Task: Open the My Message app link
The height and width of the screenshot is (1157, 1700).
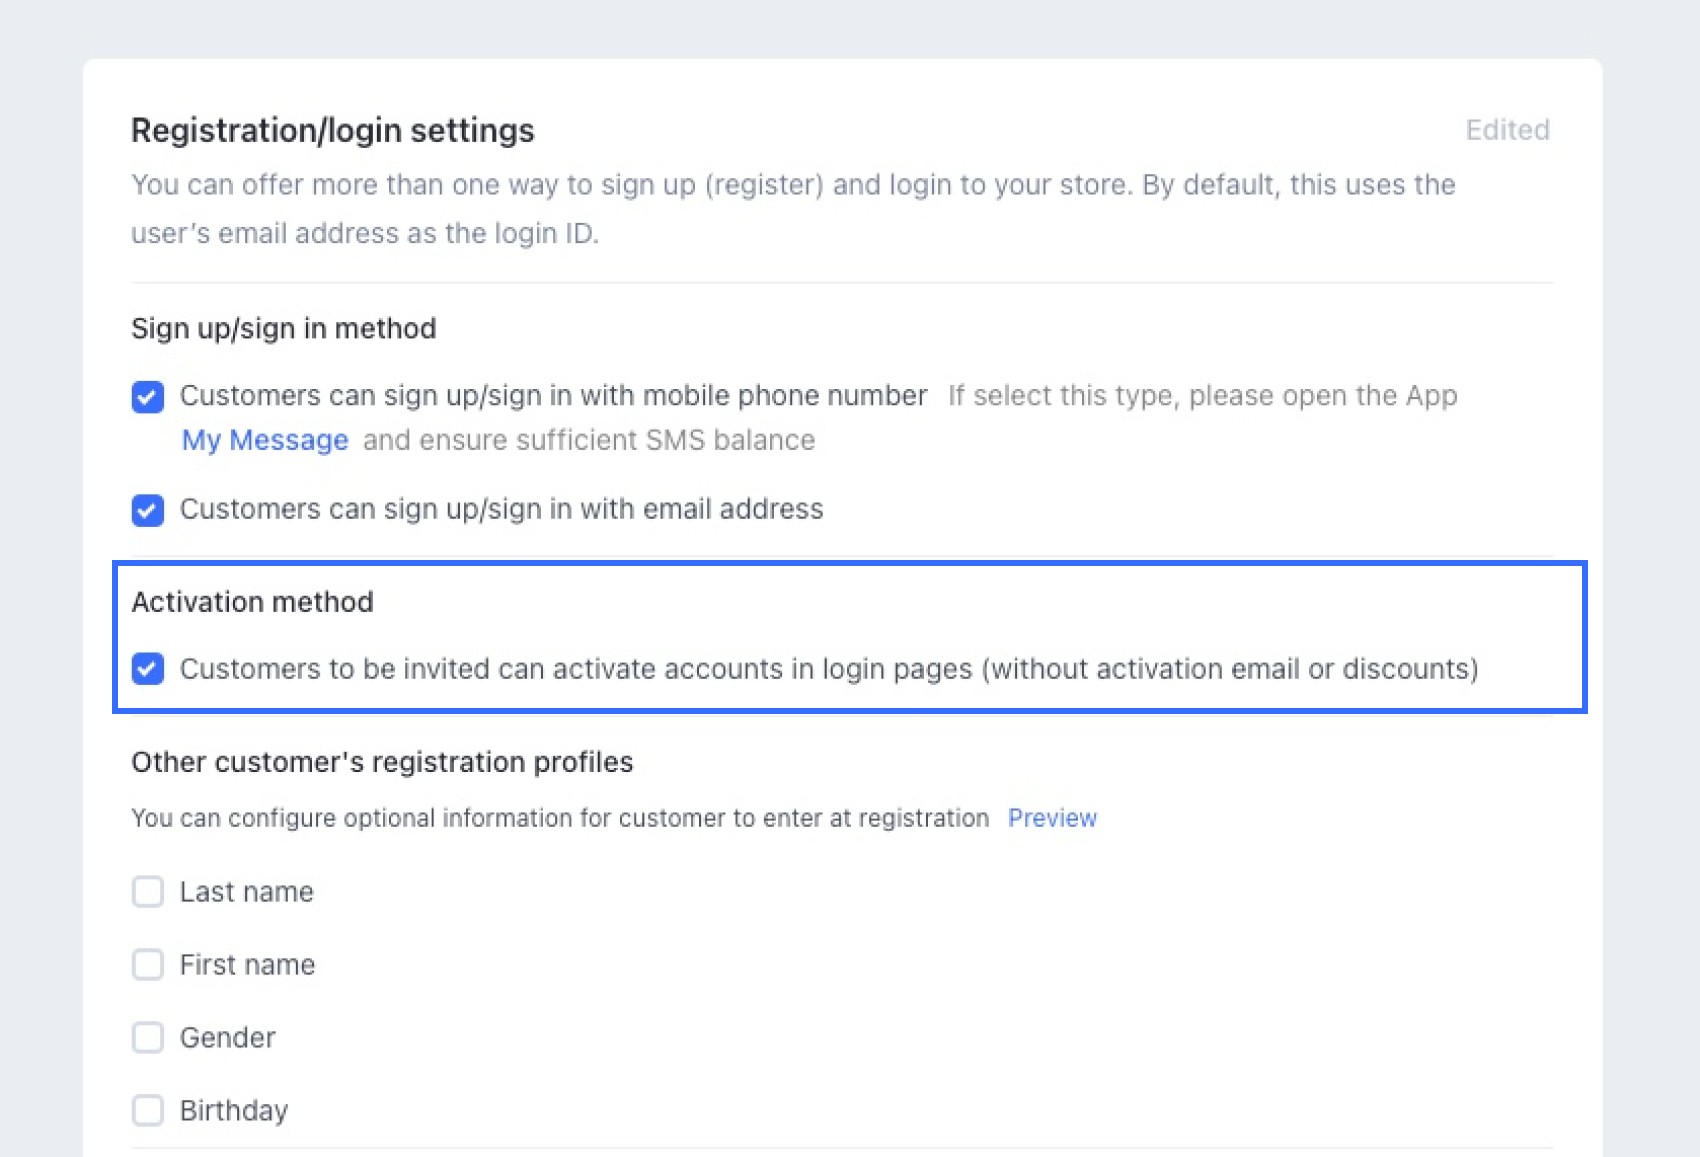Action: click(x=265, y=441)
